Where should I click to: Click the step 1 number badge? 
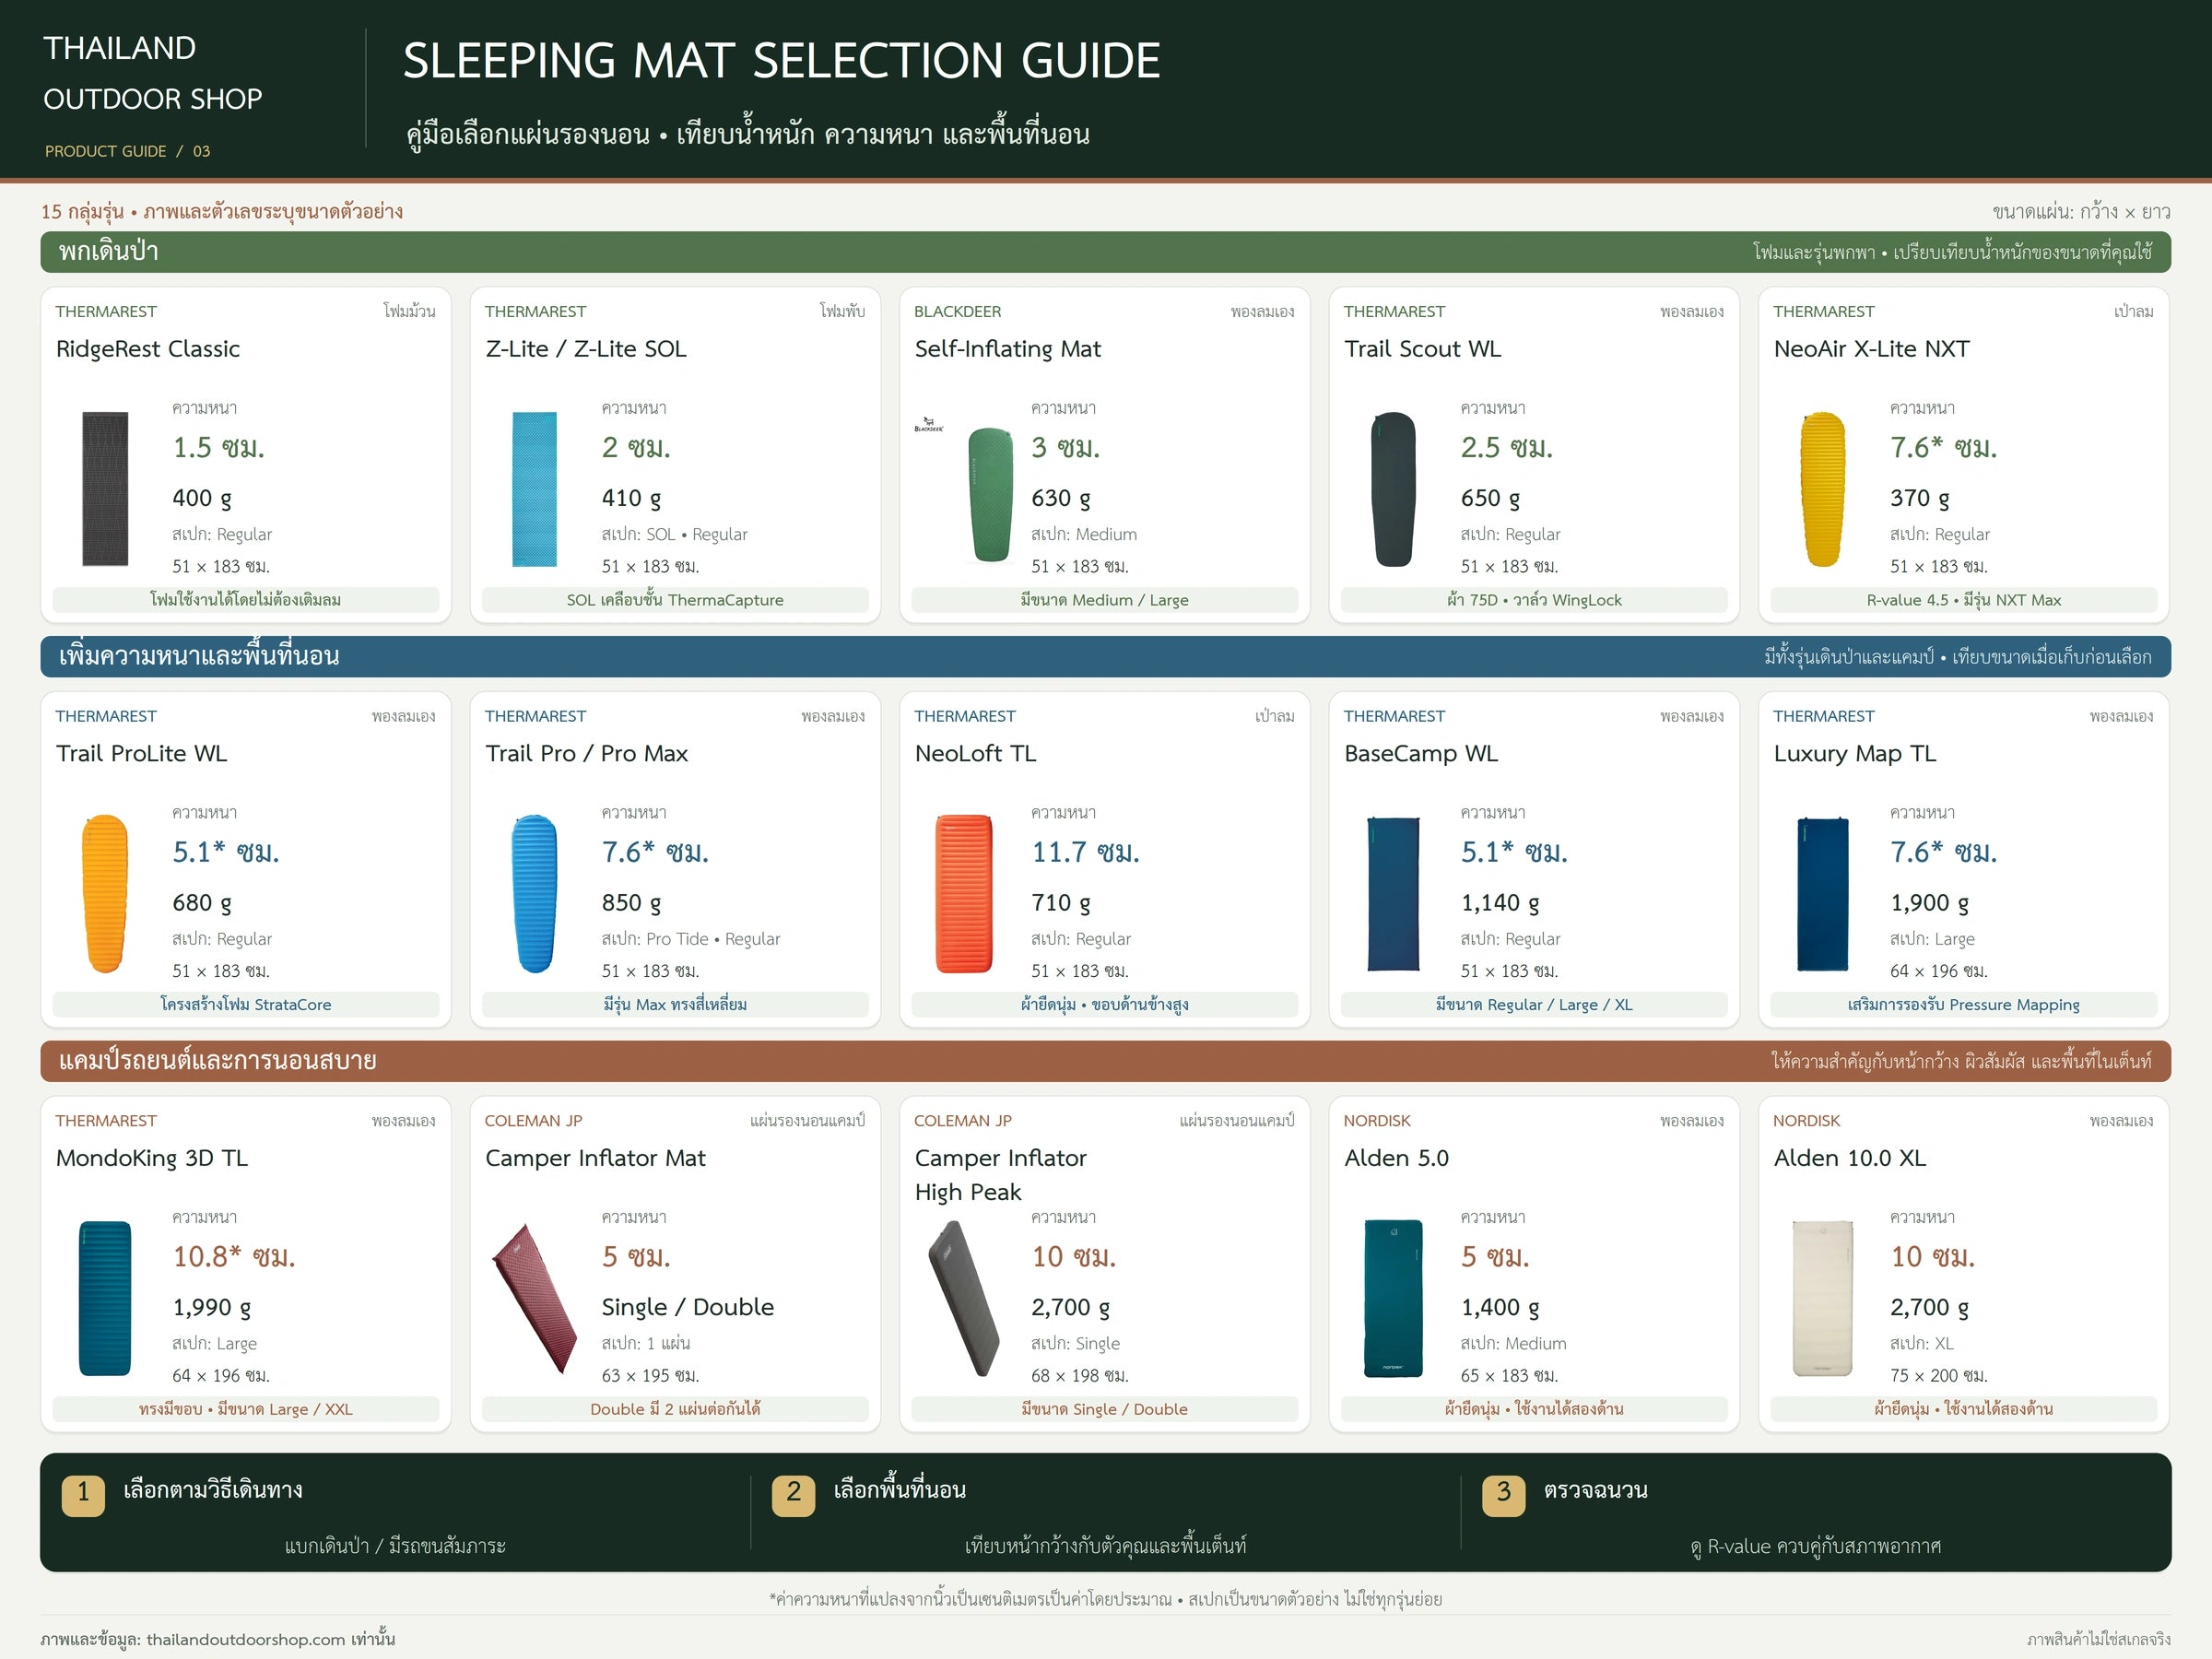coord(83,1495)
